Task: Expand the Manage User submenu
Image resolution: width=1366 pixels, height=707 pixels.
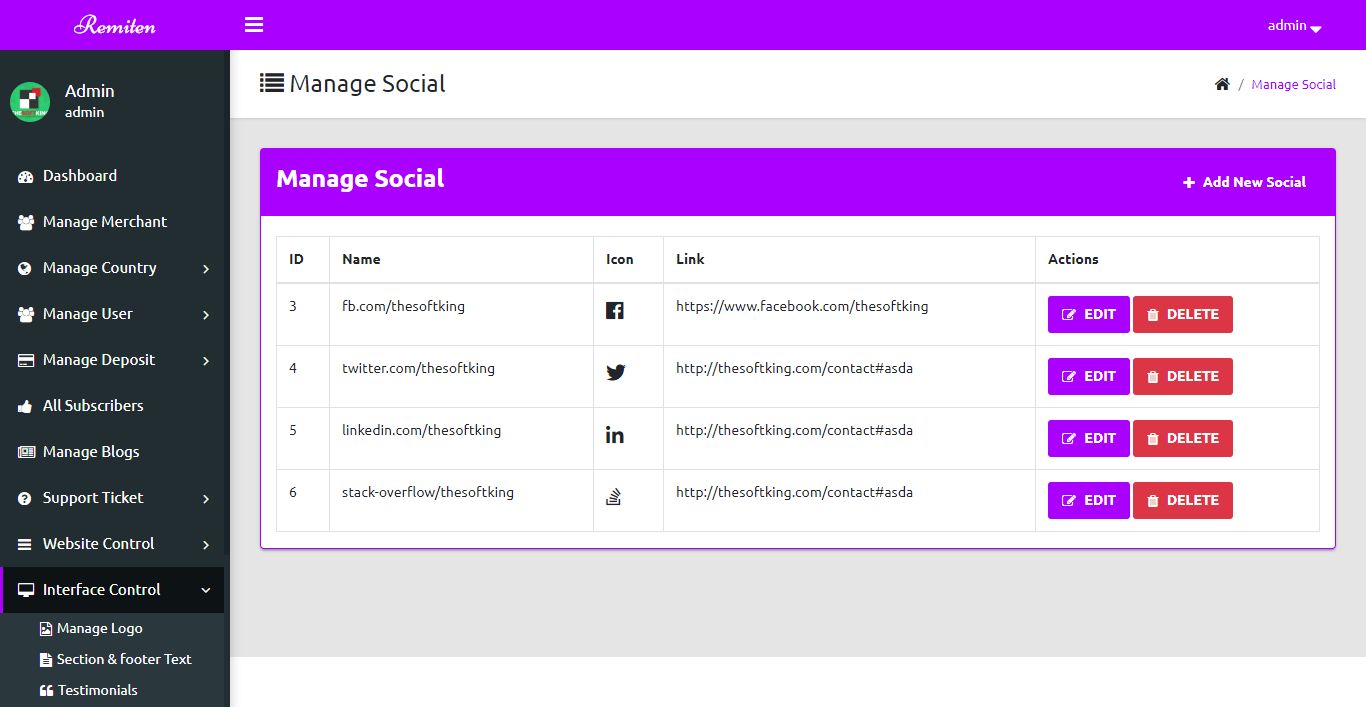Action: [x=114, y=314]
